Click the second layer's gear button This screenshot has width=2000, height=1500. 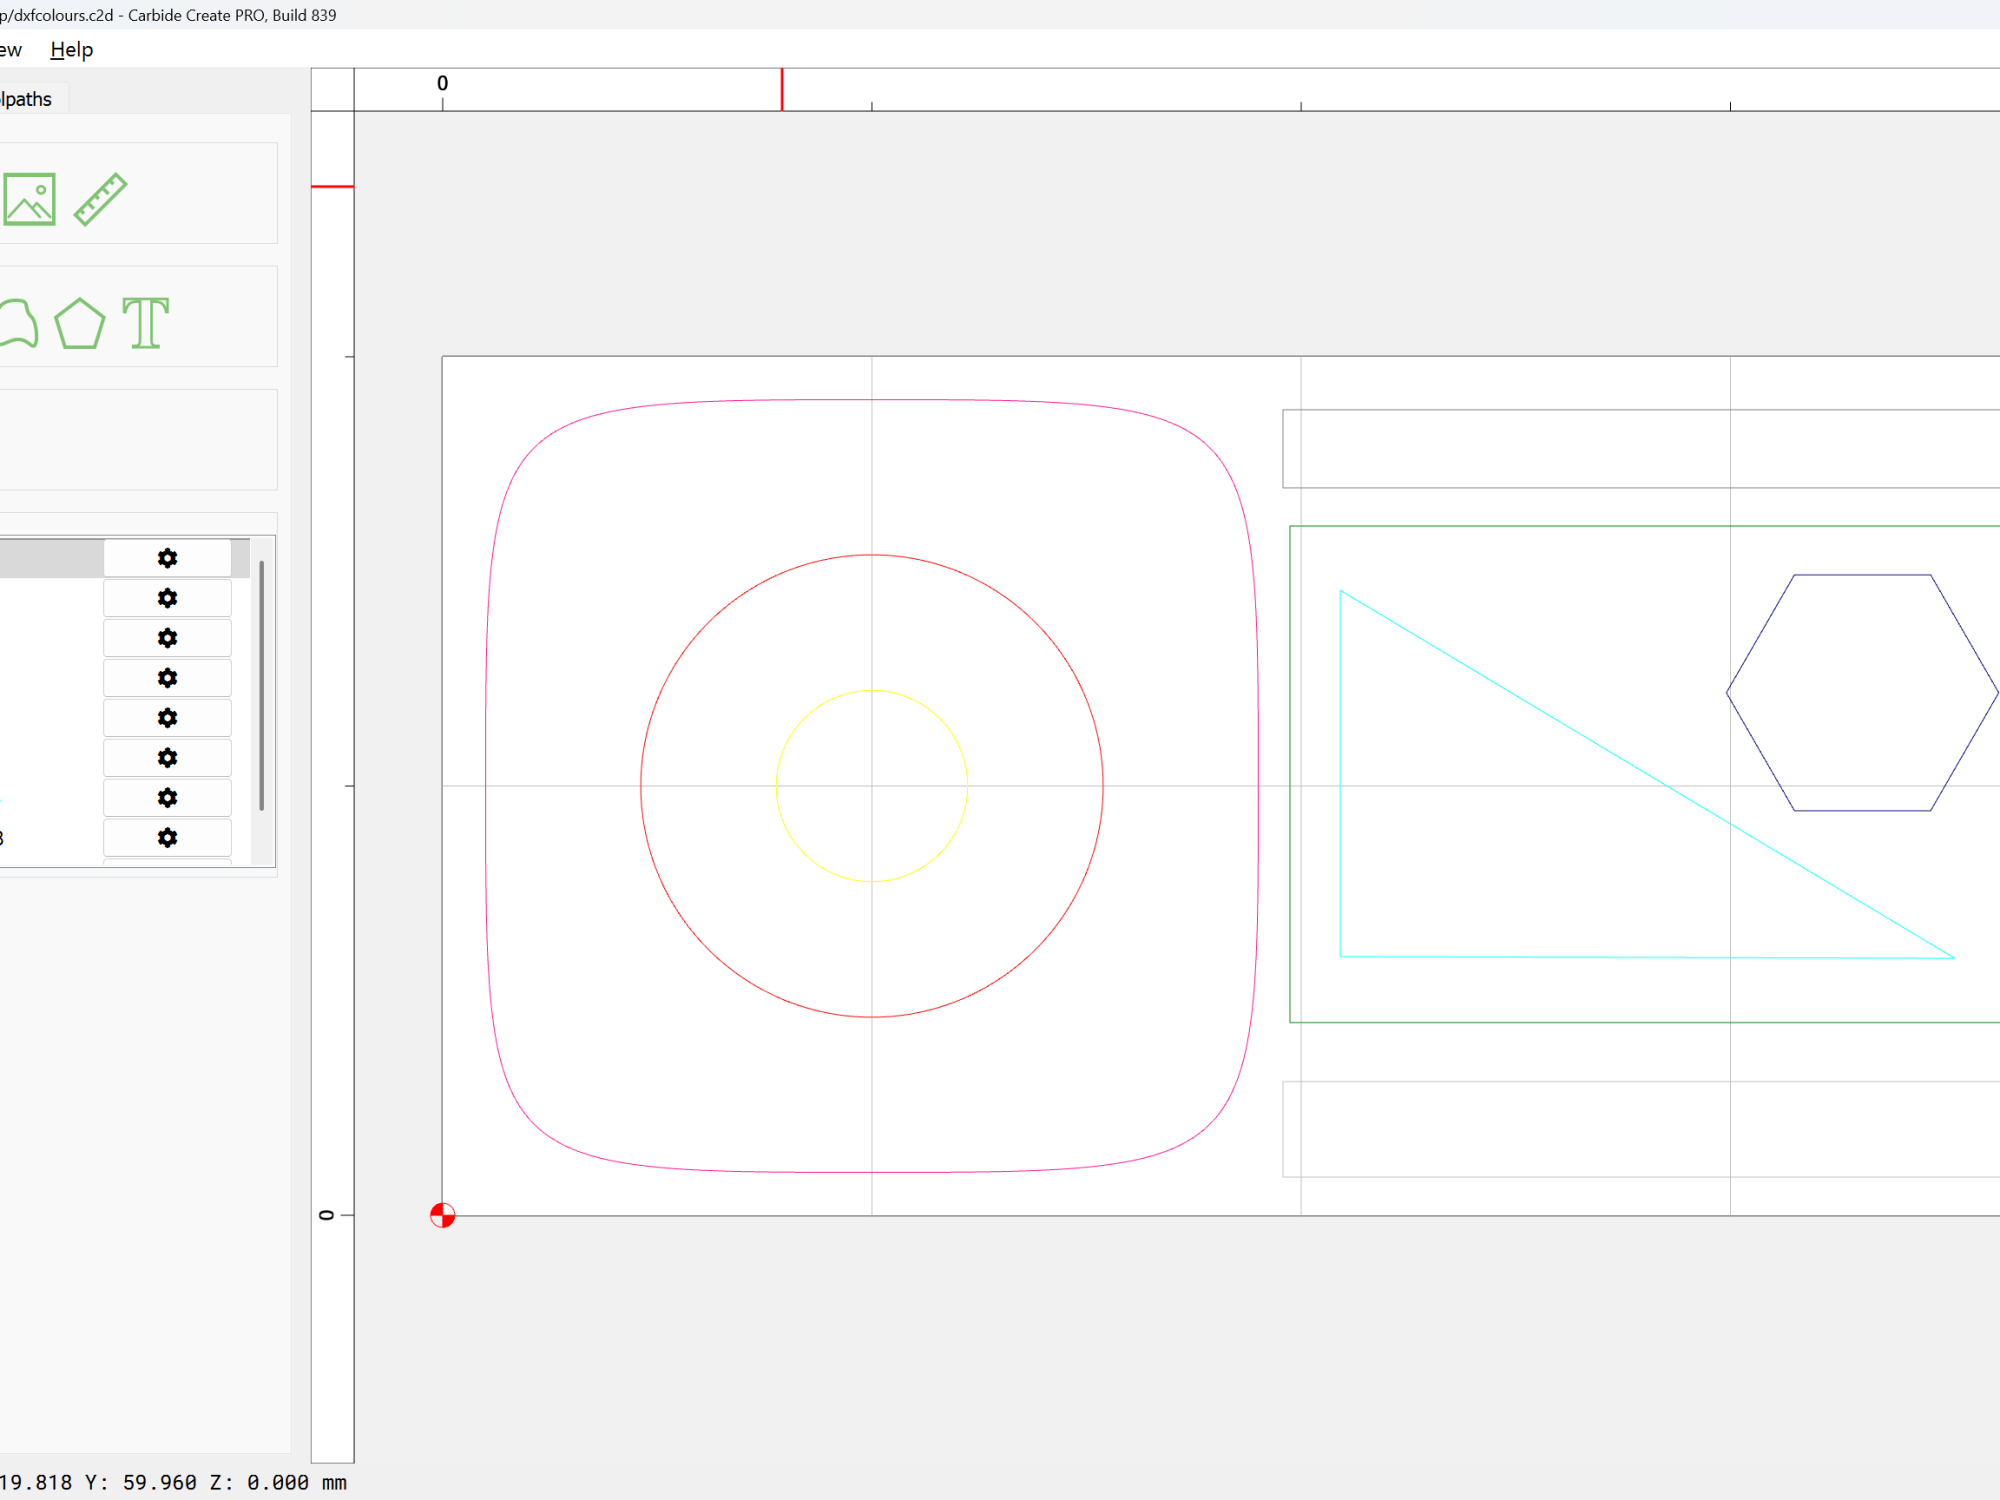[167, 598]
